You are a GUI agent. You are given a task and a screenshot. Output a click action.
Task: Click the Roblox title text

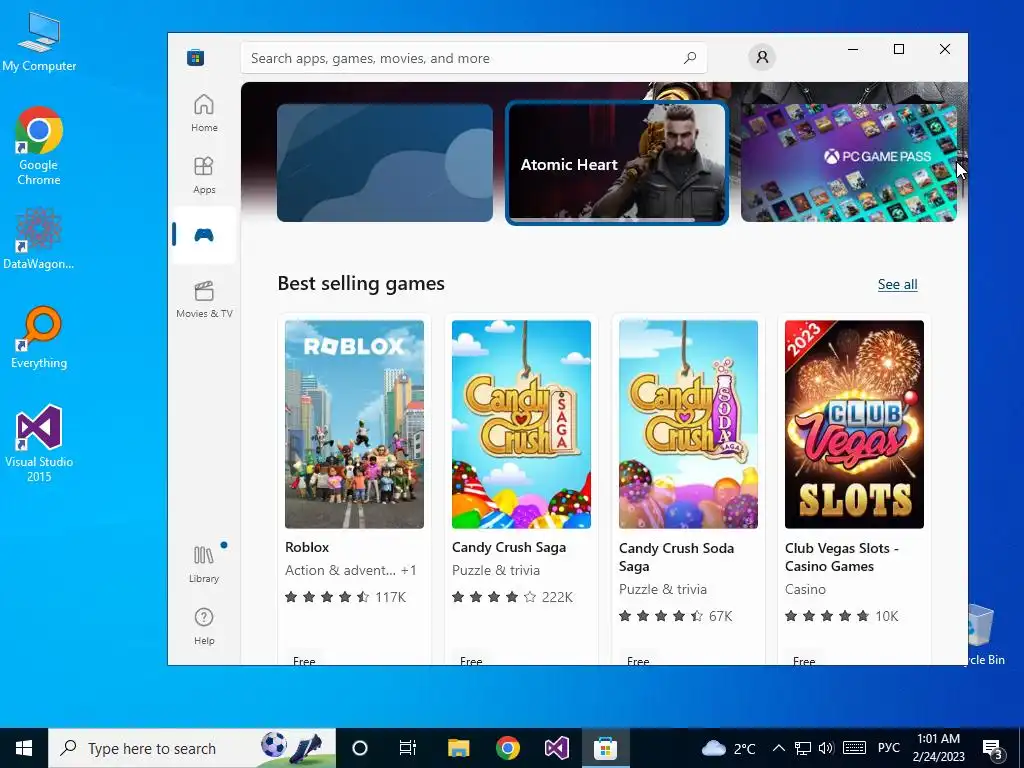307,547
